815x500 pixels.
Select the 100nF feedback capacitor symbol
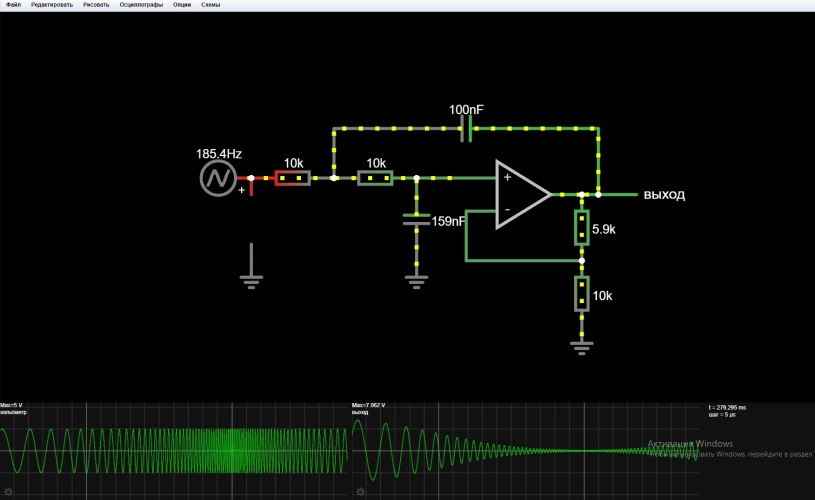466,128
